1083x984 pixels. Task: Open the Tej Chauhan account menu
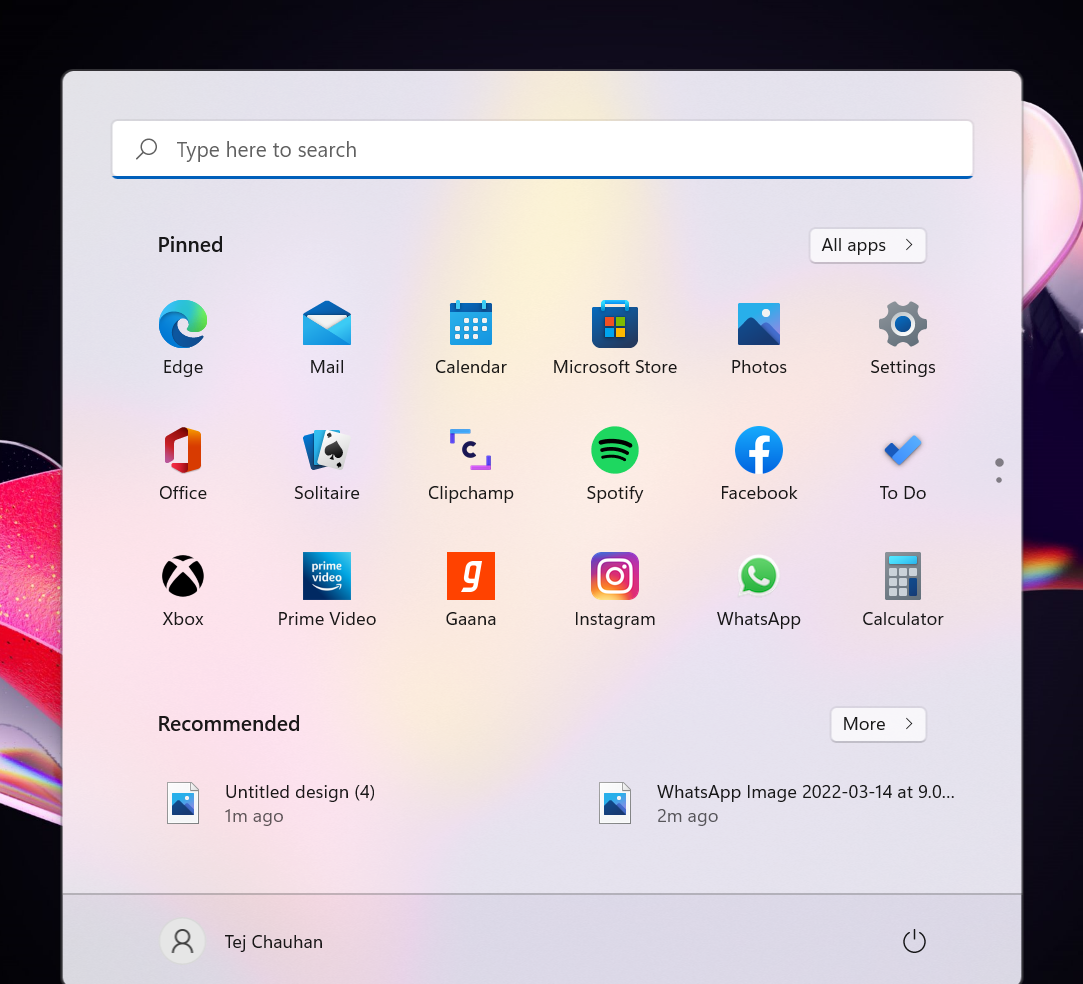242,941
